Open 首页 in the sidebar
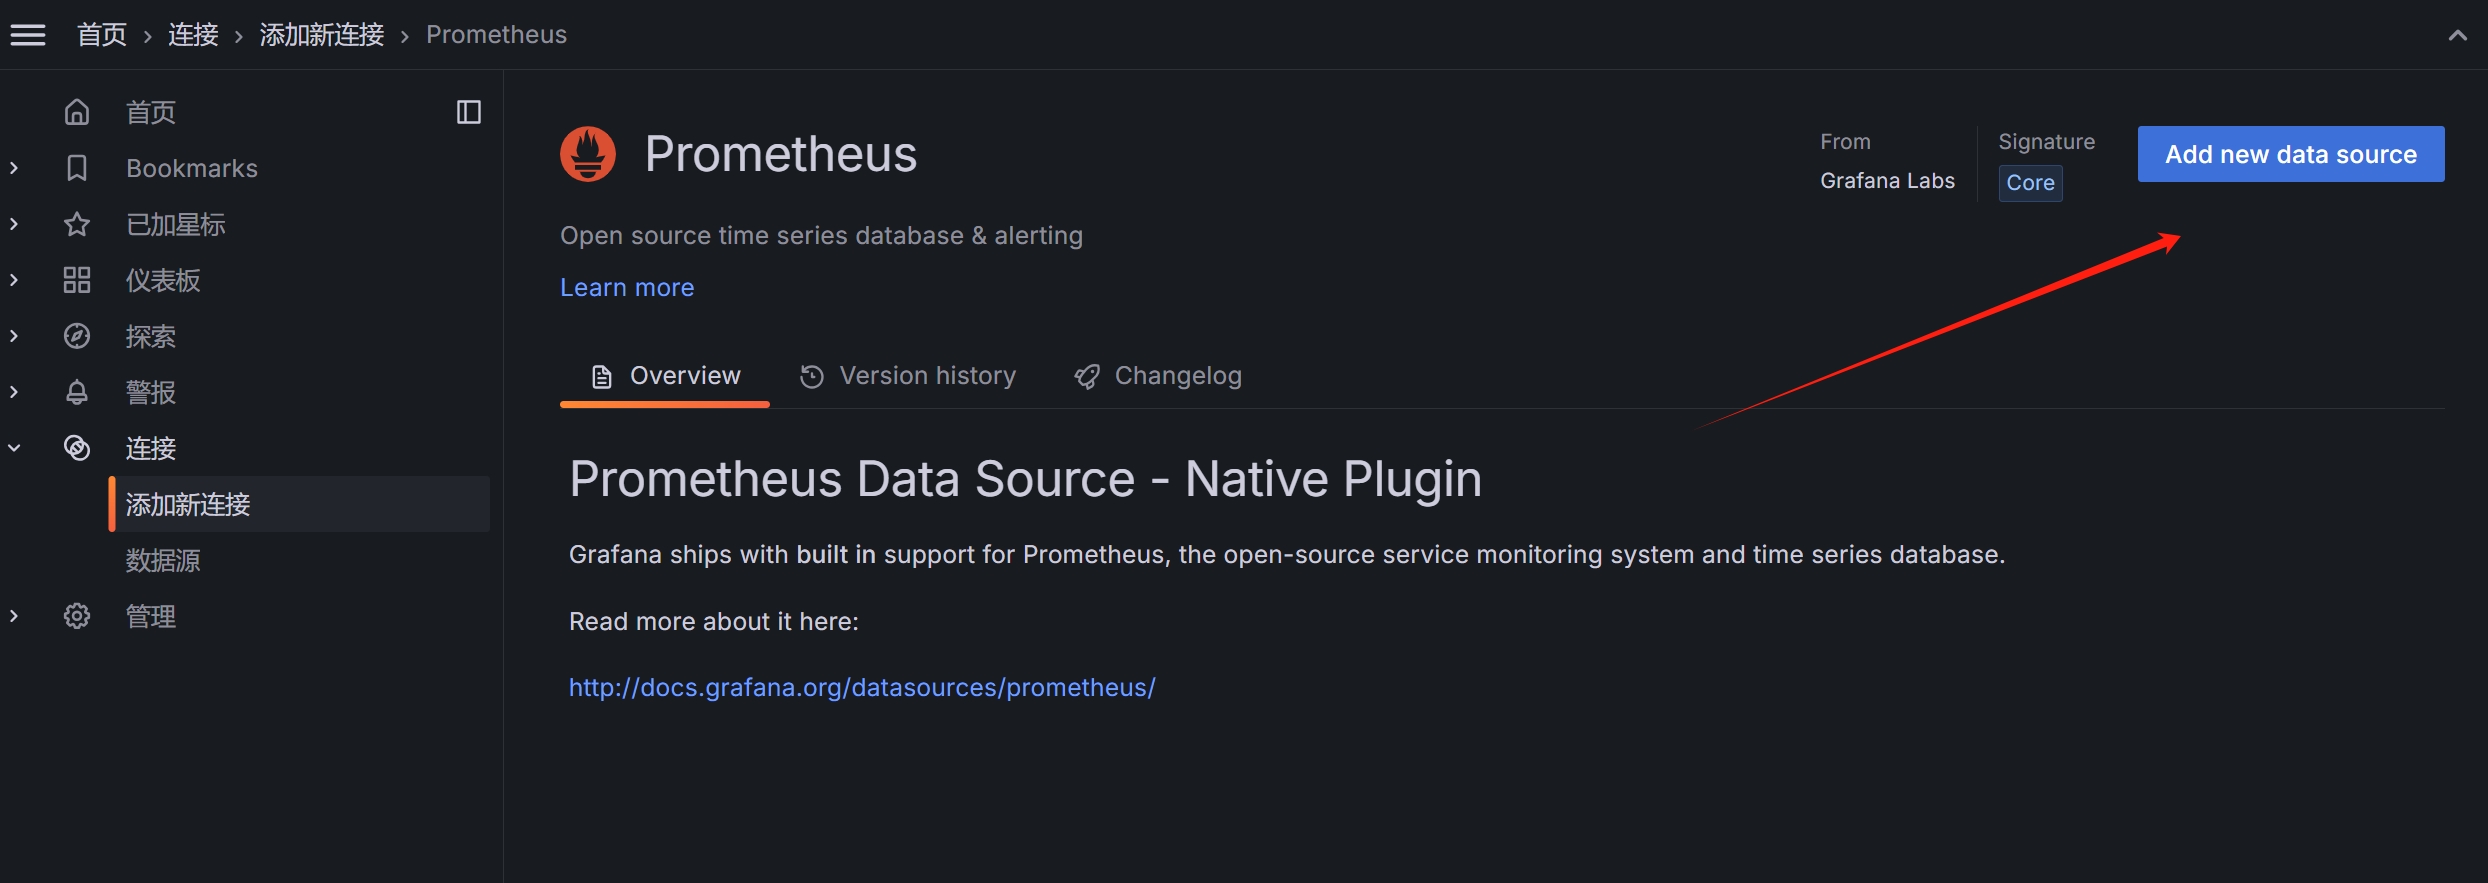Screen dimensions: 2488x883 pos(151,112)
